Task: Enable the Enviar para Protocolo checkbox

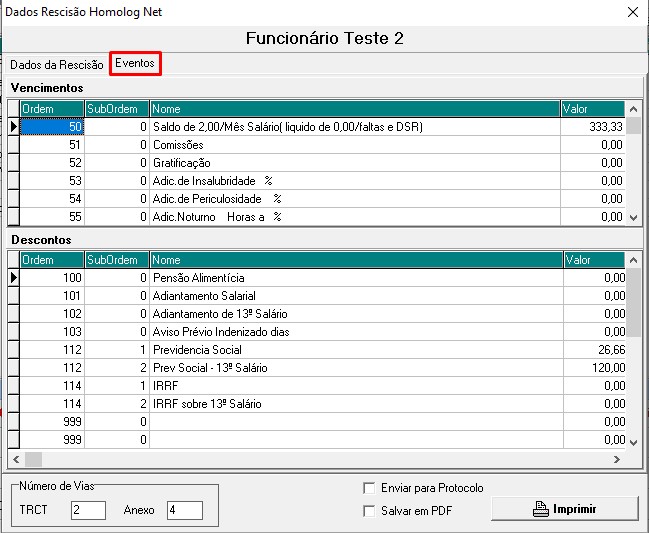Action: point(369,488)
